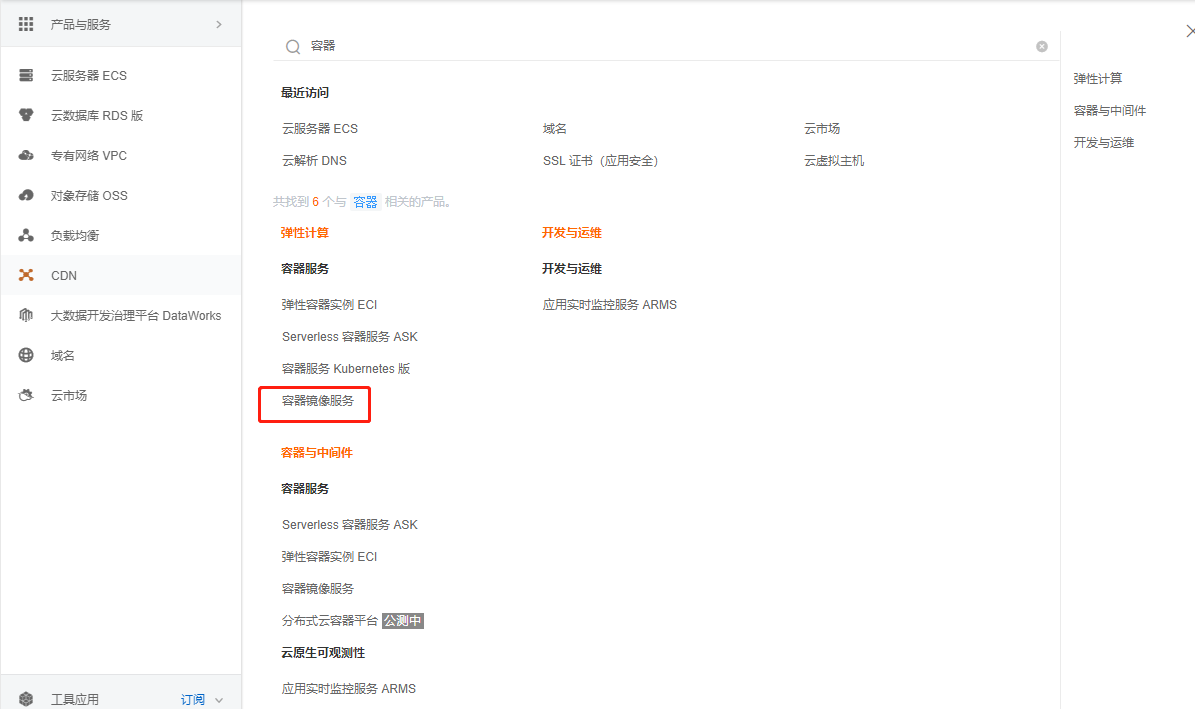The width and height of the screenshot is (1195, 709).
Task: Click 容器服务 subheading under 容器与中间件
Action: click(305, 489)
